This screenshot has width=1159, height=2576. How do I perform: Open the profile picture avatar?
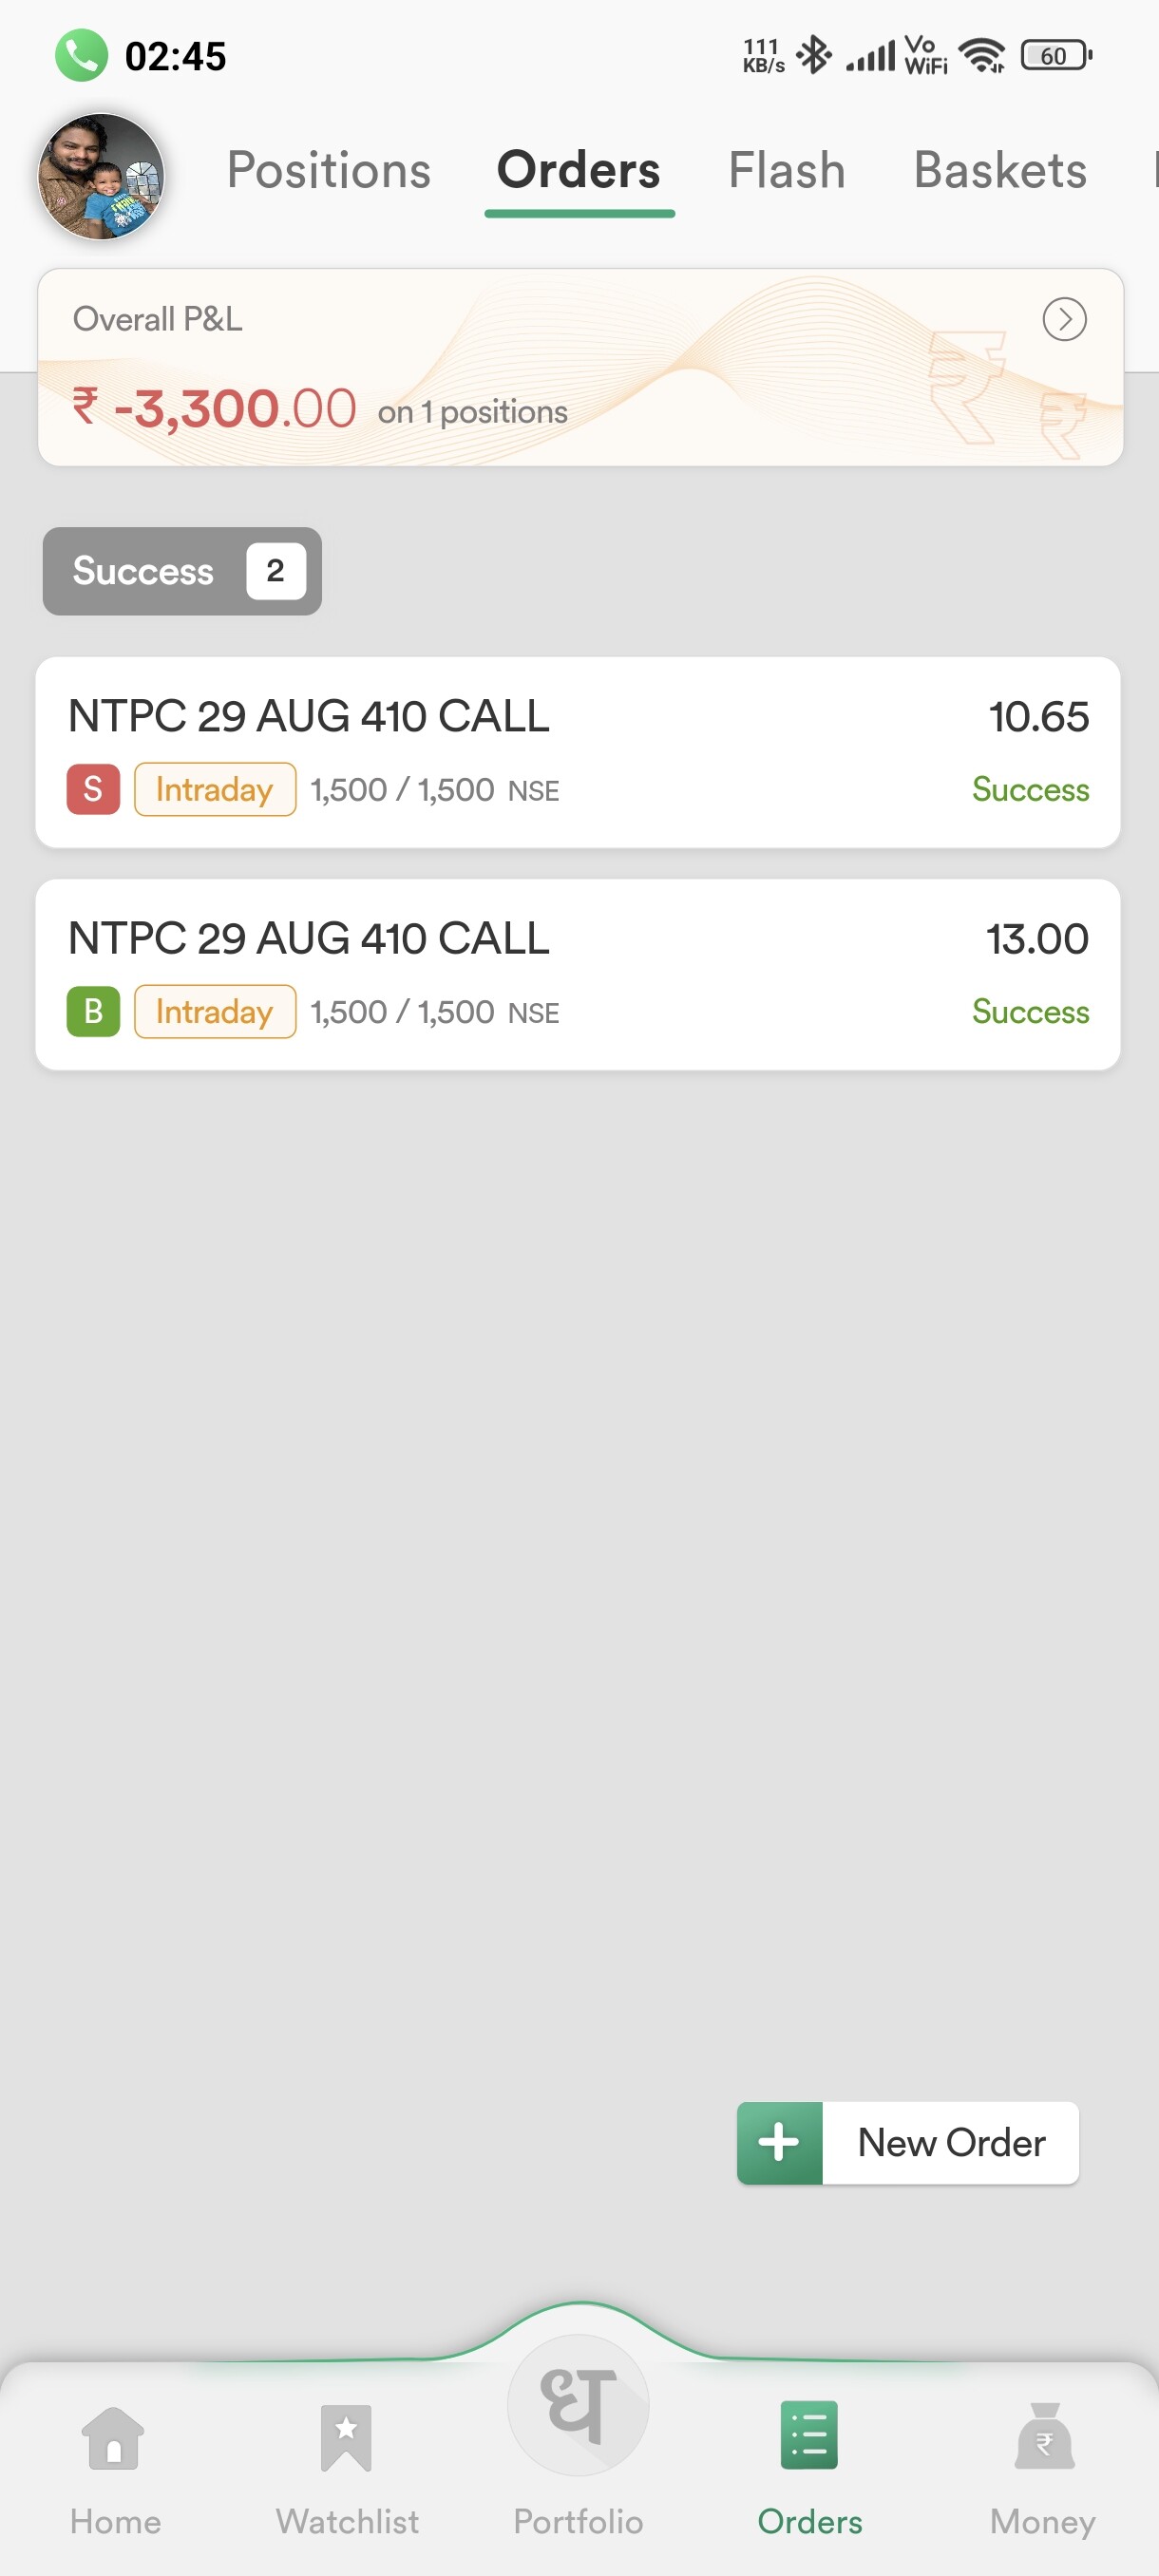coord(101,176)
